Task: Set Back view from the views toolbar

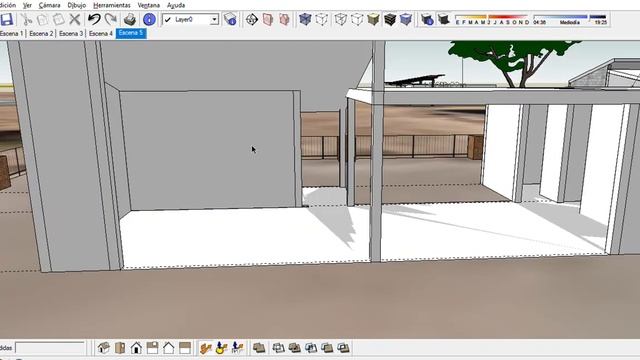Action: (169, 348)
